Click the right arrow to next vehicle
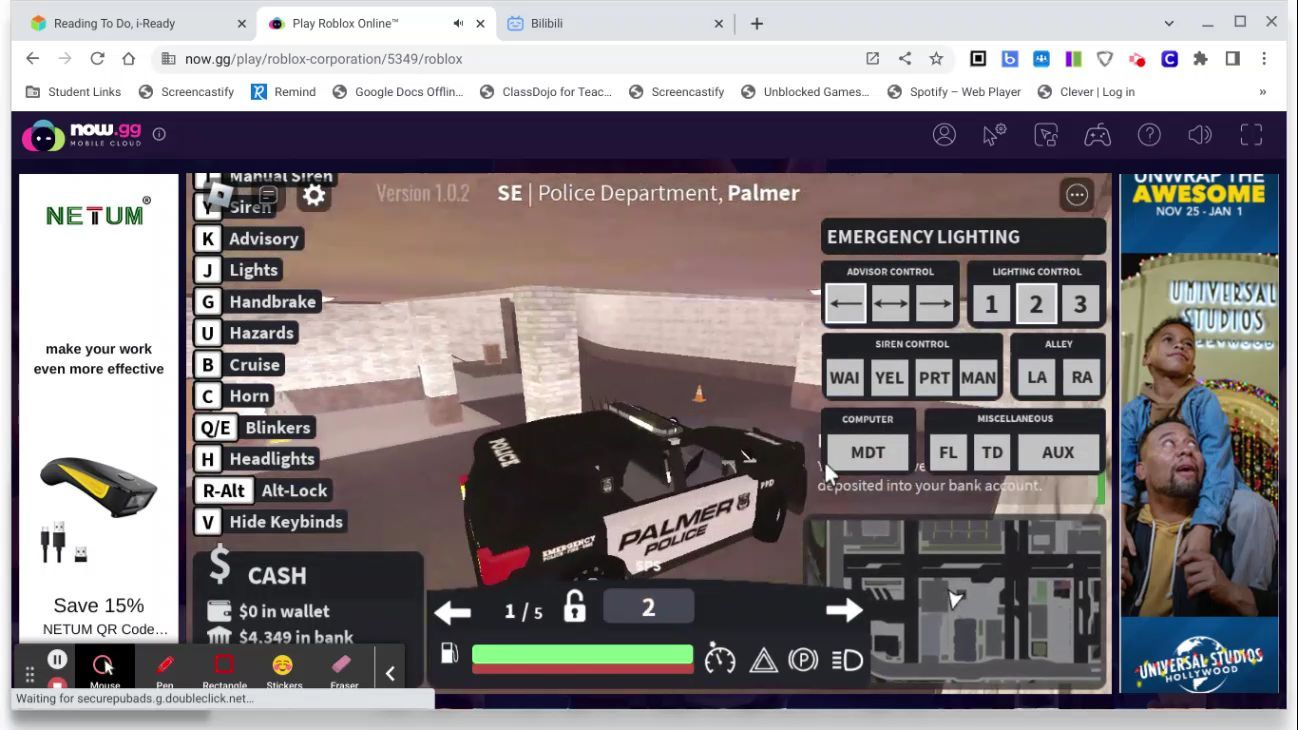This screenshot has height=730, width=1298. pos(844,610)
